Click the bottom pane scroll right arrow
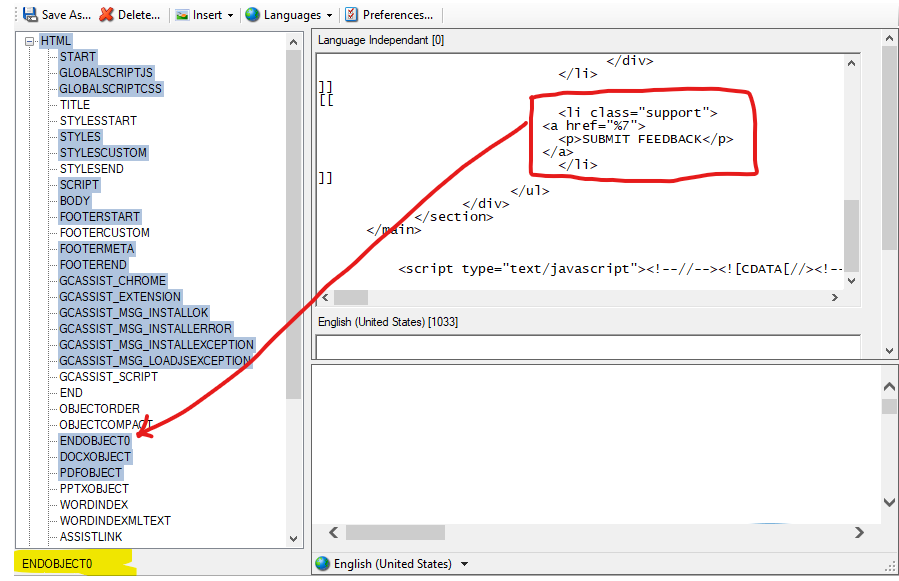Screen dimensions: 899x581 point(859,532)
